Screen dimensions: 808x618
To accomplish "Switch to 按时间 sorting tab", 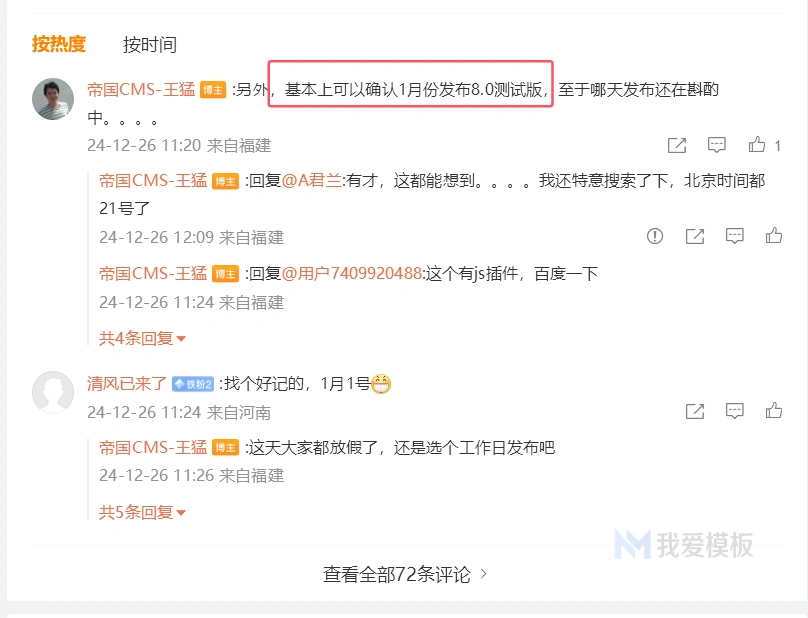I will (x=149, y=45).
